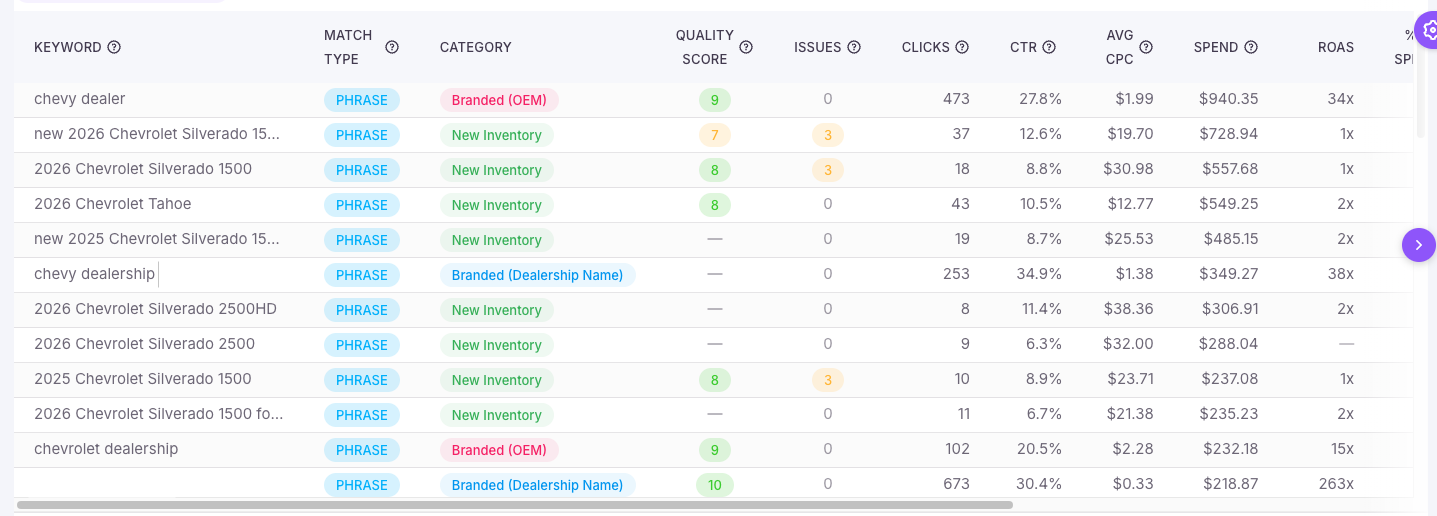Select the 'chevy dealer' keyword

[x=80, y=99]
